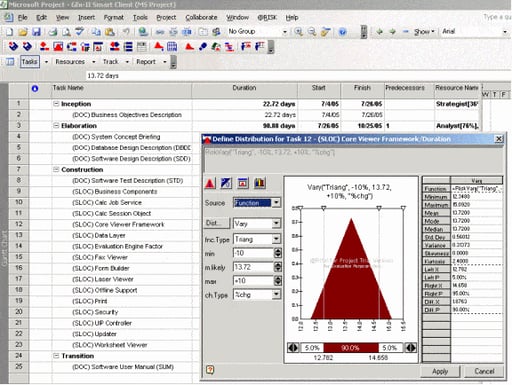
Task: Click the Paste clipboard icon
Action: 109,32
